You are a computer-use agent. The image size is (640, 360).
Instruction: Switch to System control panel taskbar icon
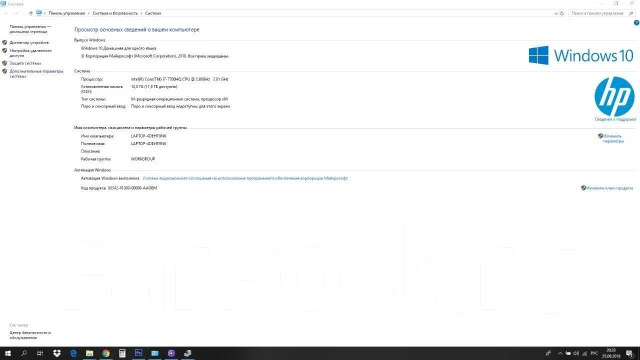[187, 353]
